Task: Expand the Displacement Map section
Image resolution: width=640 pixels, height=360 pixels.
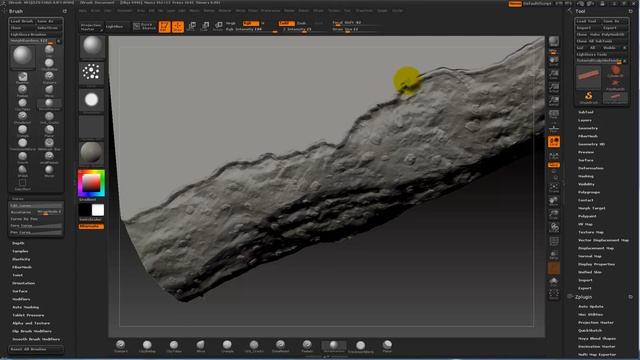Action: coord(596,248)
